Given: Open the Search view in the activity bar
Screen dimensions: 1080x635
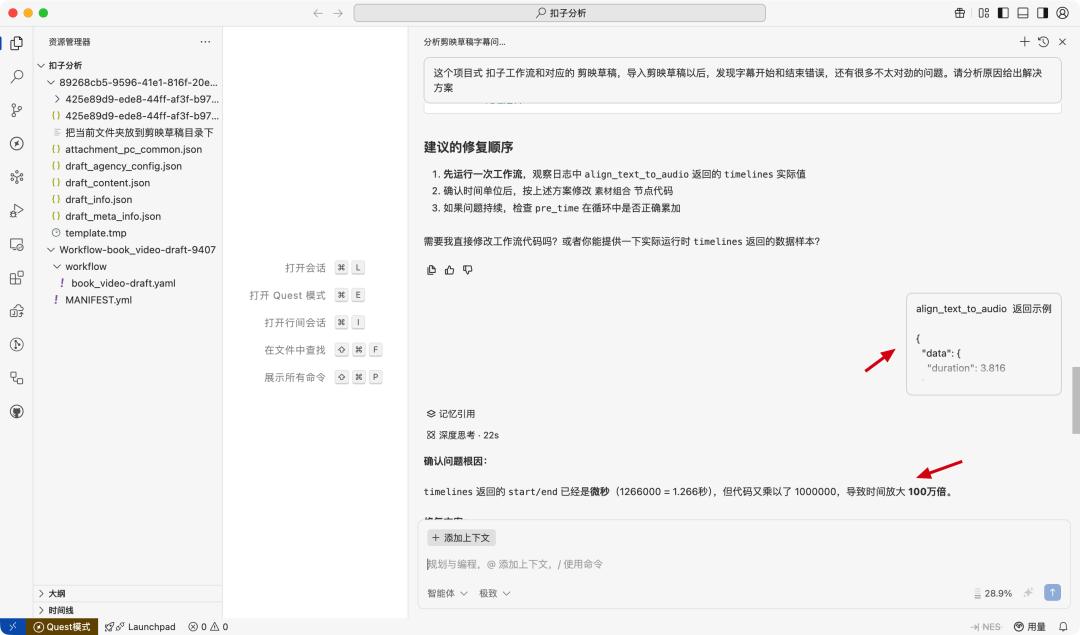Looking at the screenshot, I should [x=15, y=75].
